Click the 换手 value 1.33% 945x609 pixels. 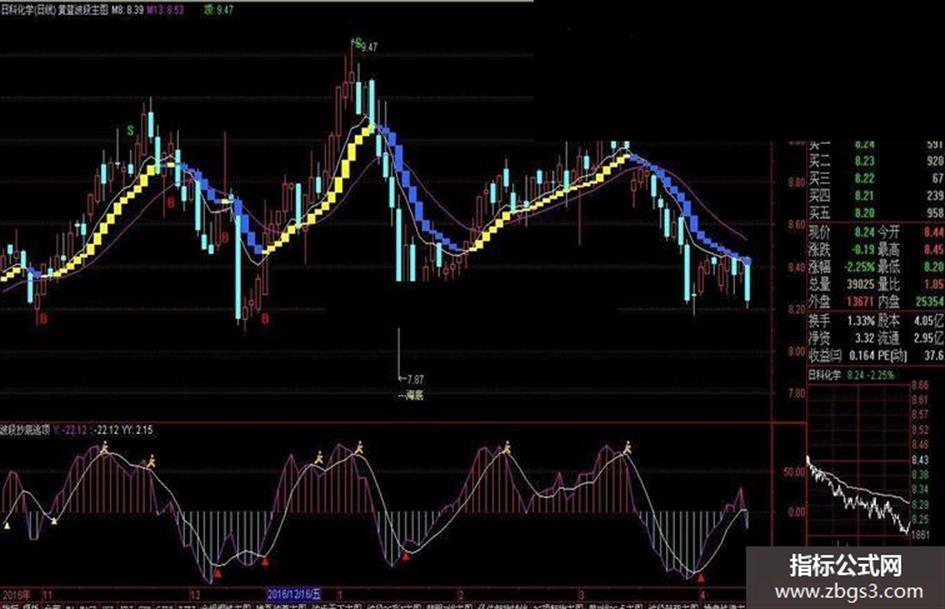click(x=861, y=321)
